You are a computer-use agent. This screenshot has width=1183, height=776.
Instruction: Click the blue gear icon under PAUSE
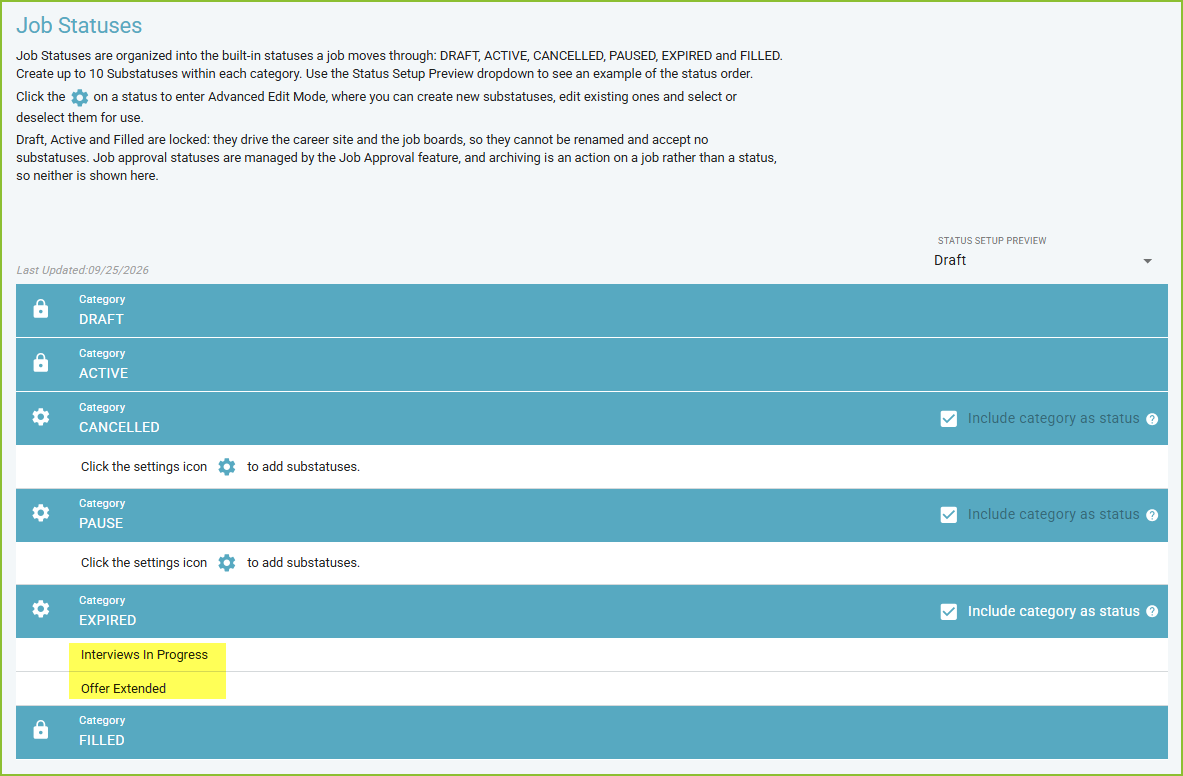[226, 563]
